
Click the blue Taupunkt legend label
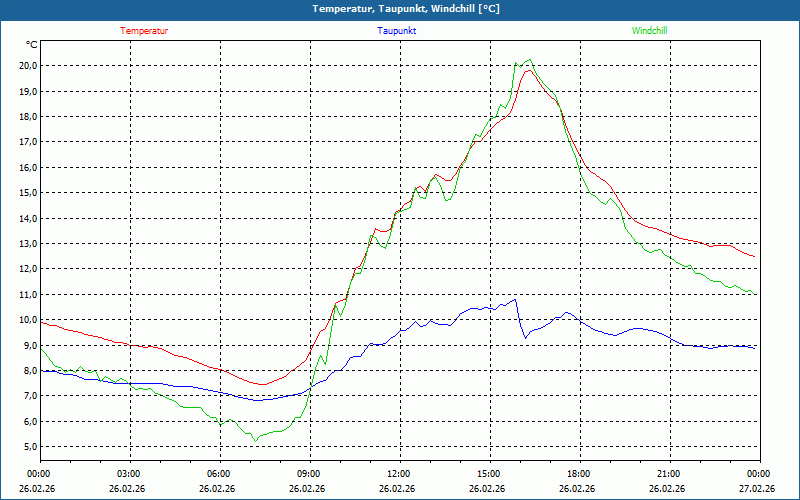tap(397, 31)
